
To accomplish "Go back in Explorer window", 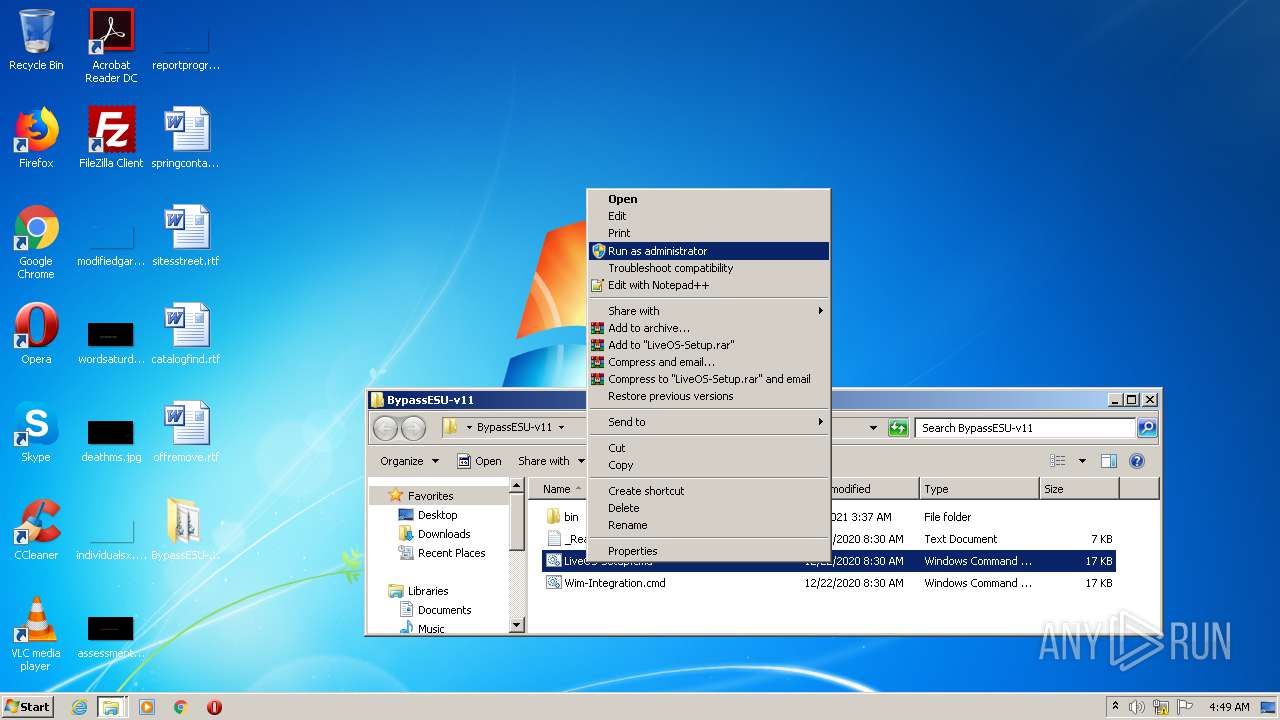I will 385,428.
